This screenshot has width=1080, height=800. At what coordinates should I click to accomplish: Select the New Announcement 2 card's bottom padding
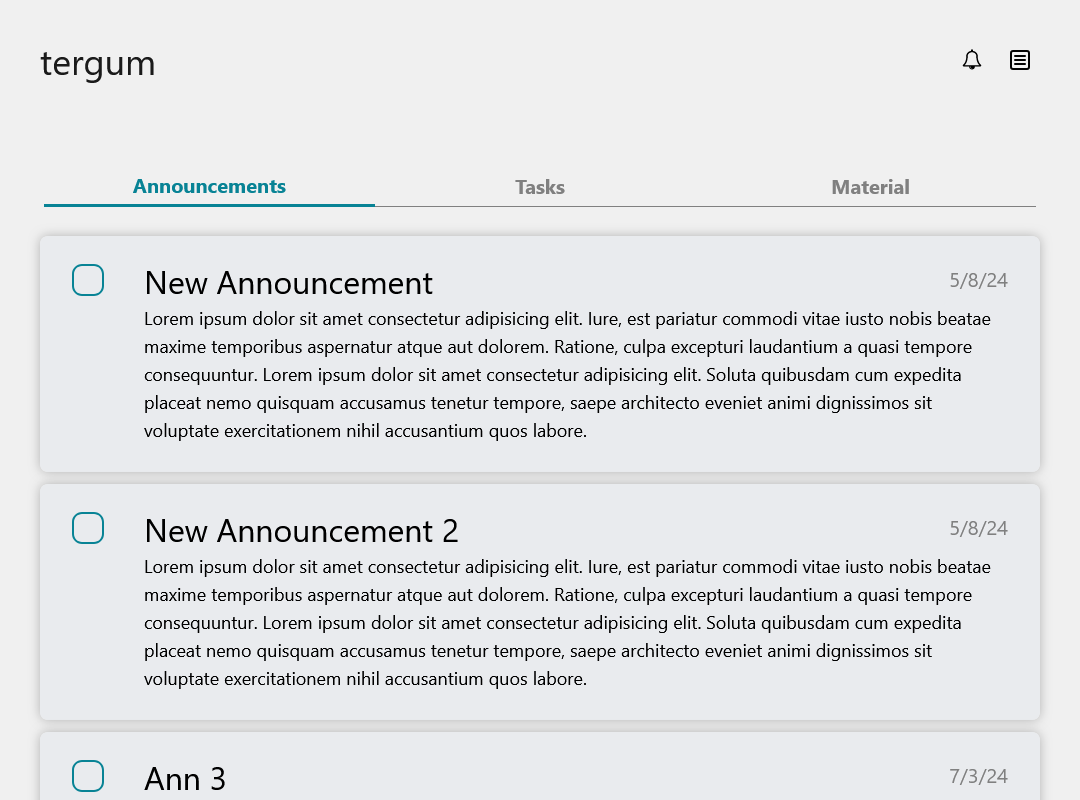coord(540,705)
